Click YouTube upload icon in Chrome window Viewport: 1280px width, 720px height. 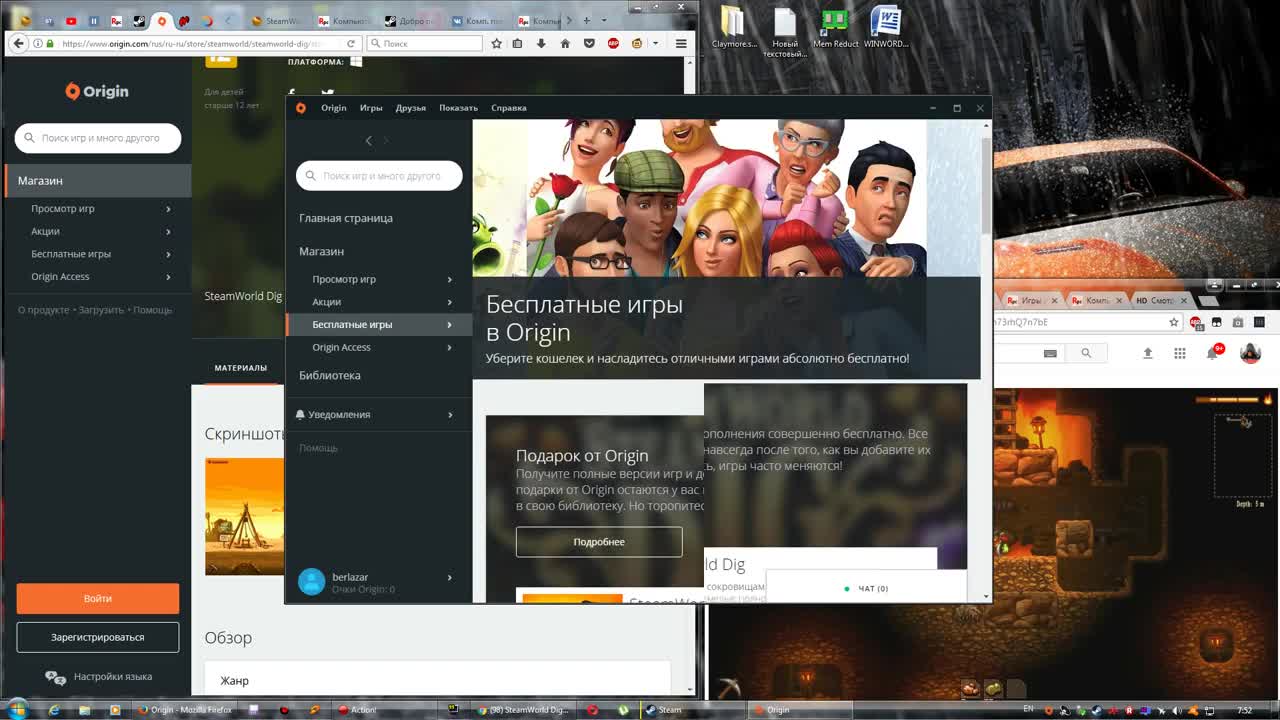[x=1148, y=353]
